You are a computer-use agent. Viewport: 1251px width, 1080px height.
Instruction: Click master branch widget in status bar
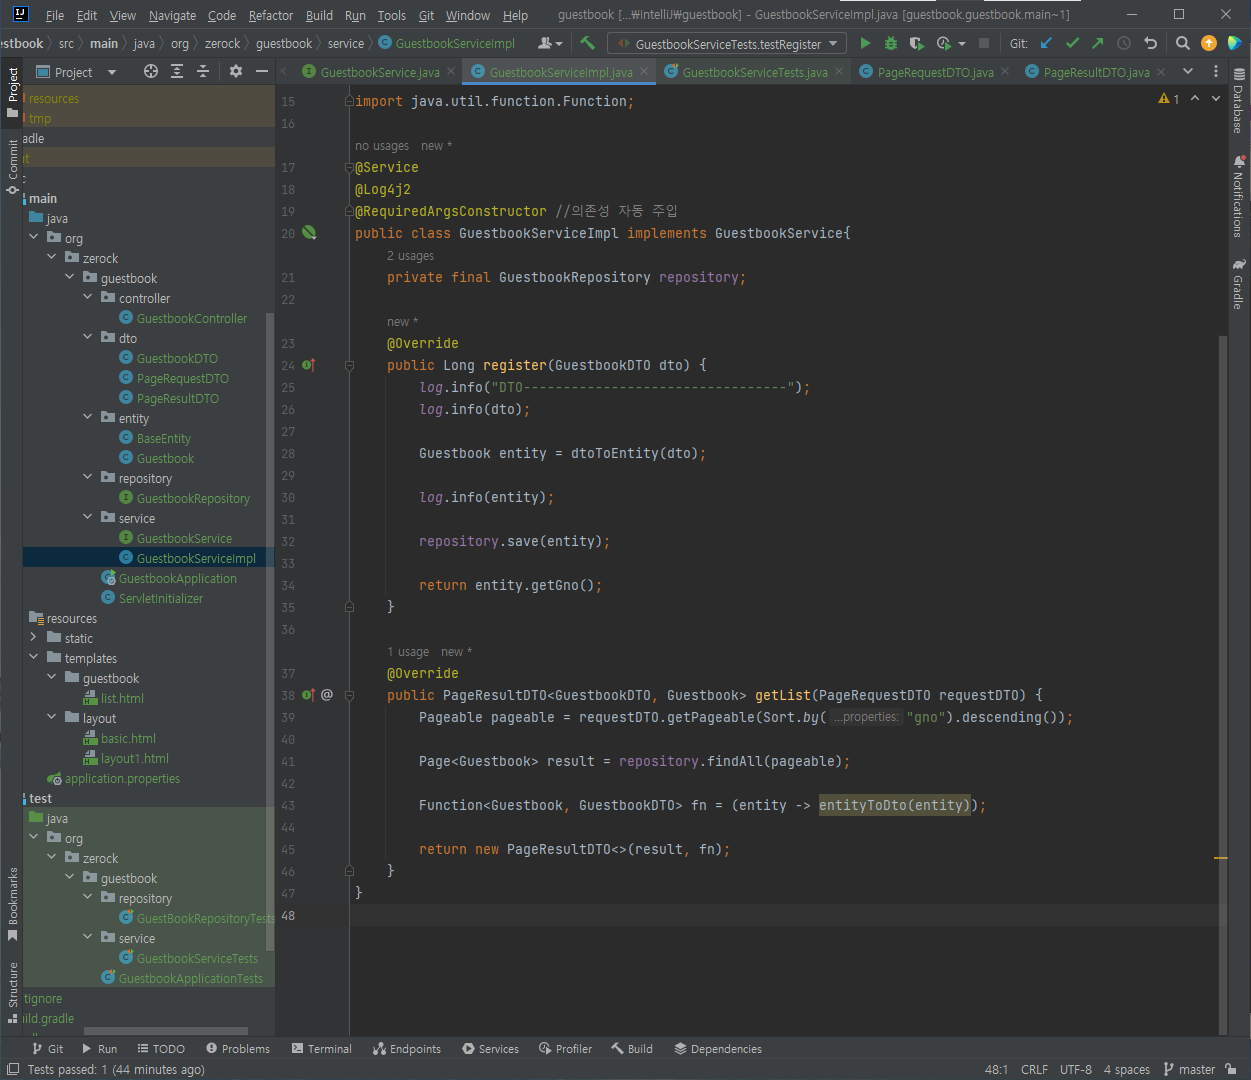[1190, 1069]
